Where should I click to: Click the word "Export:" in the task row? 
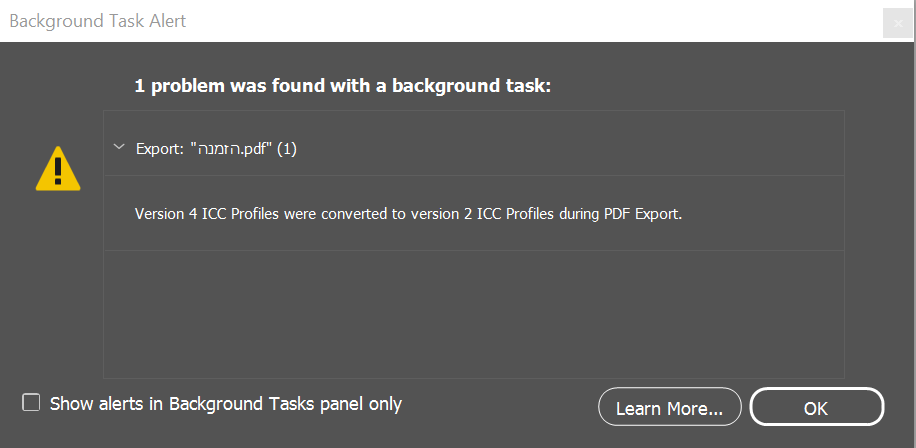(x=160, y=149)
